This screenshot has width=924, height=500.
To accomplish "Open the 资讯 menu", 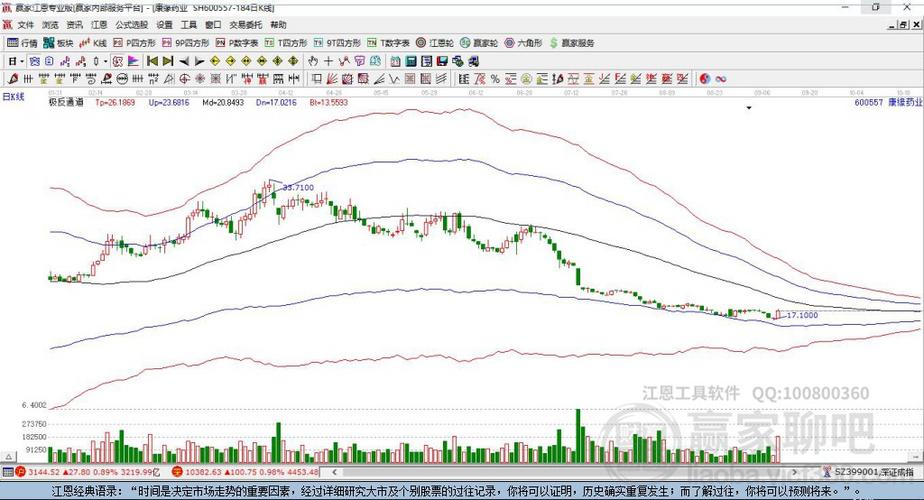I will [x=74, y=25].
